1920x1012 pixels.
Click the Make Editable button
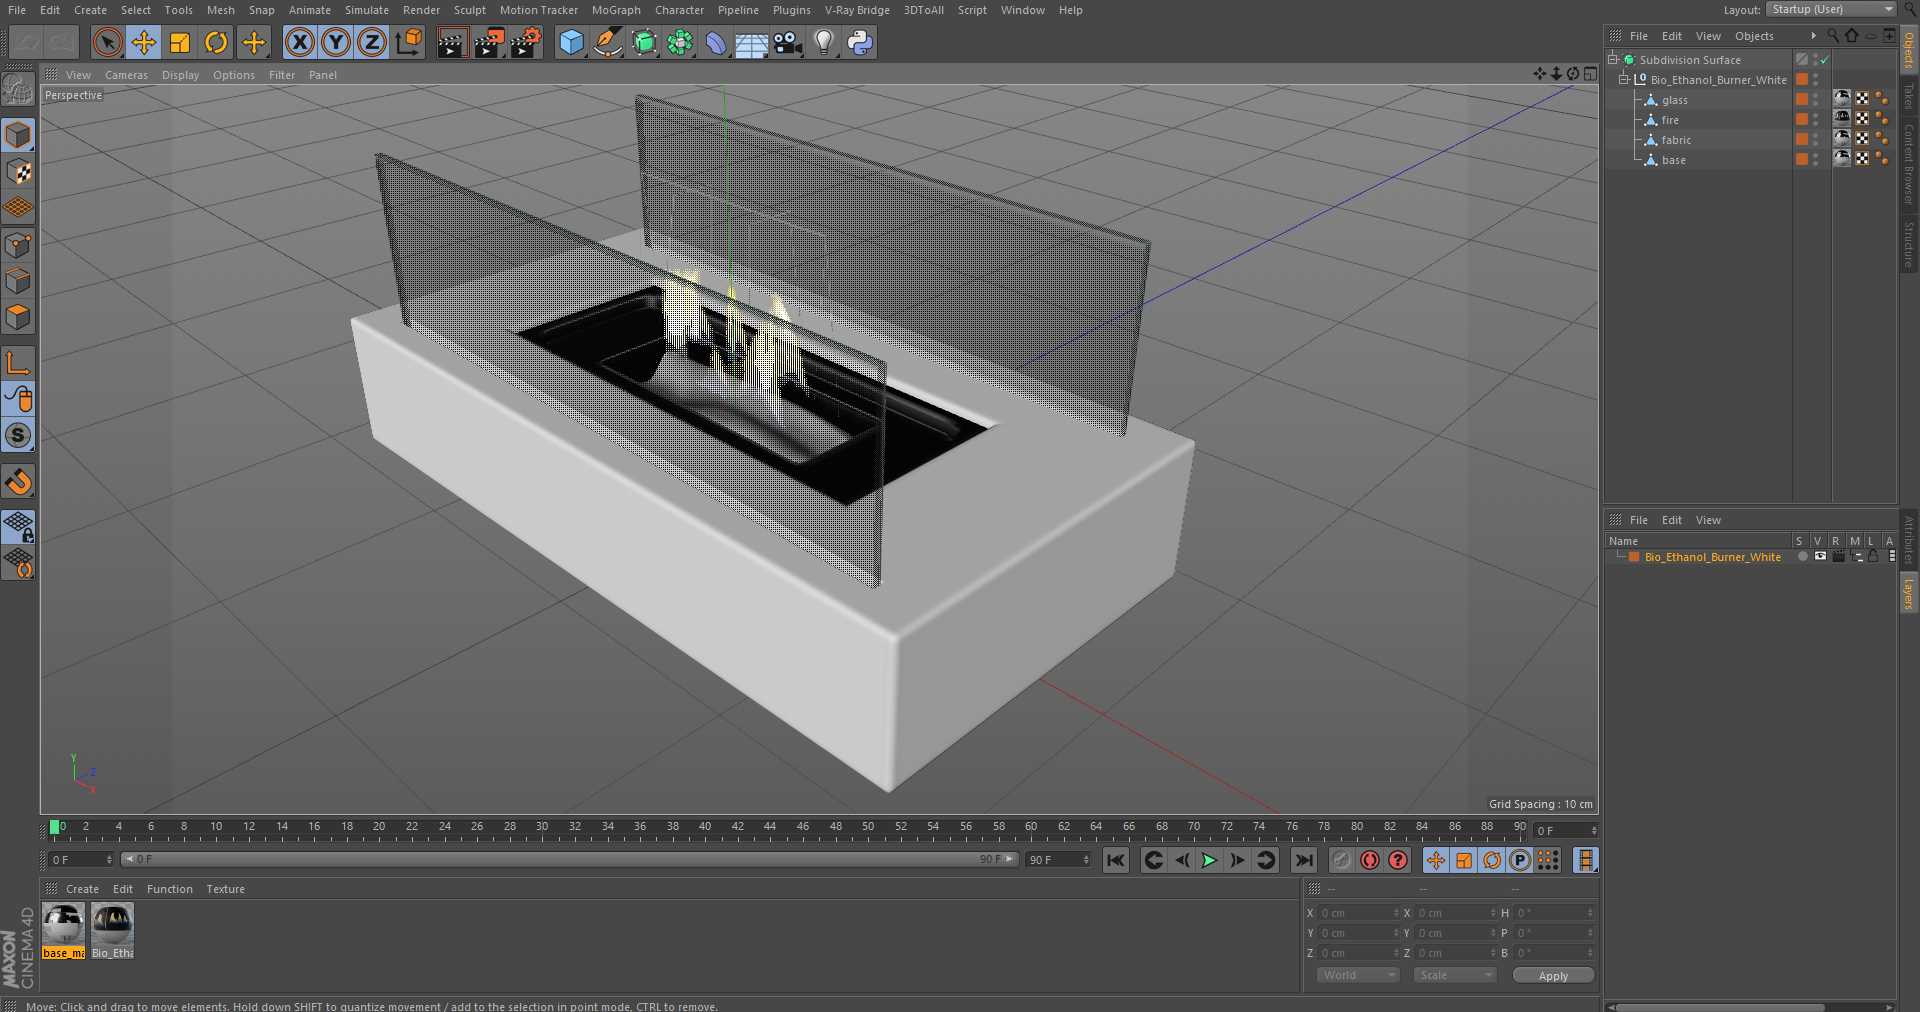coord(18,89)
